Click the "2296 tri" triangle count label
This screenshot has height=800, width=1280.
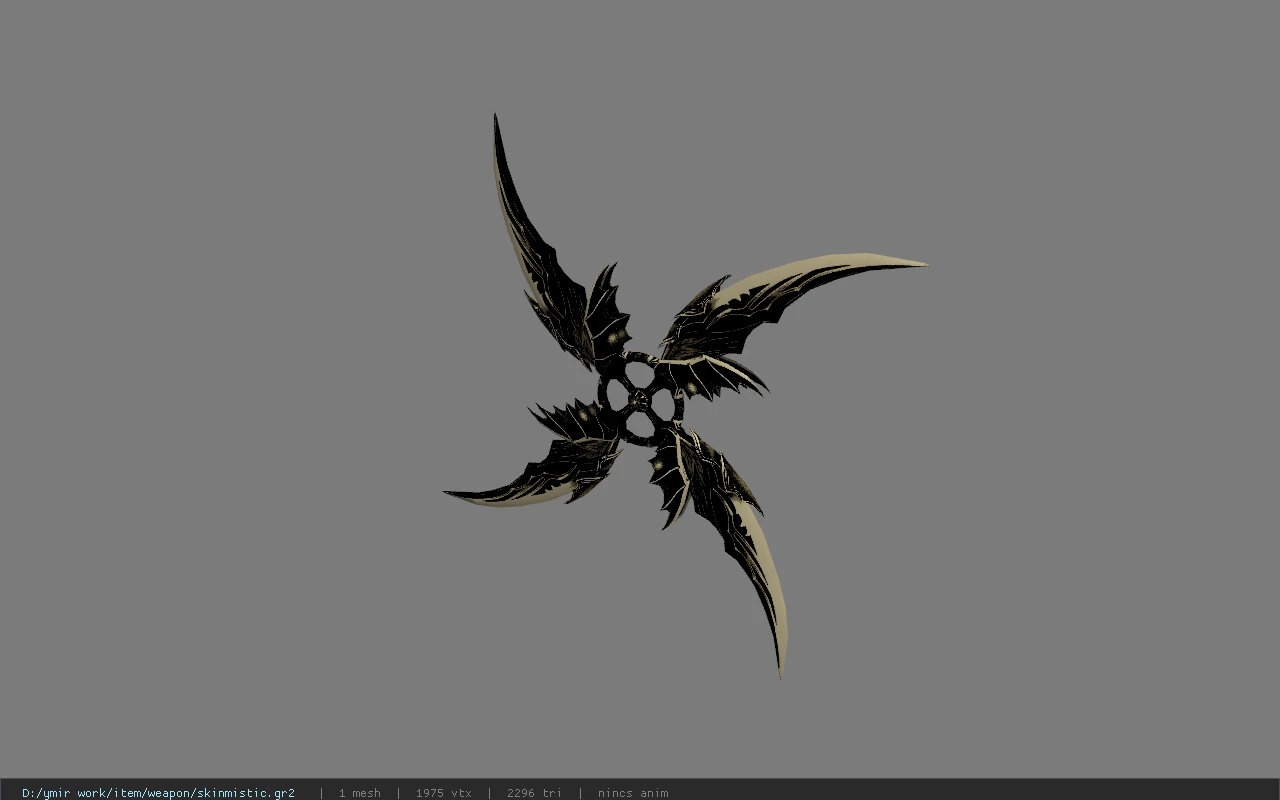pos(534,793)
